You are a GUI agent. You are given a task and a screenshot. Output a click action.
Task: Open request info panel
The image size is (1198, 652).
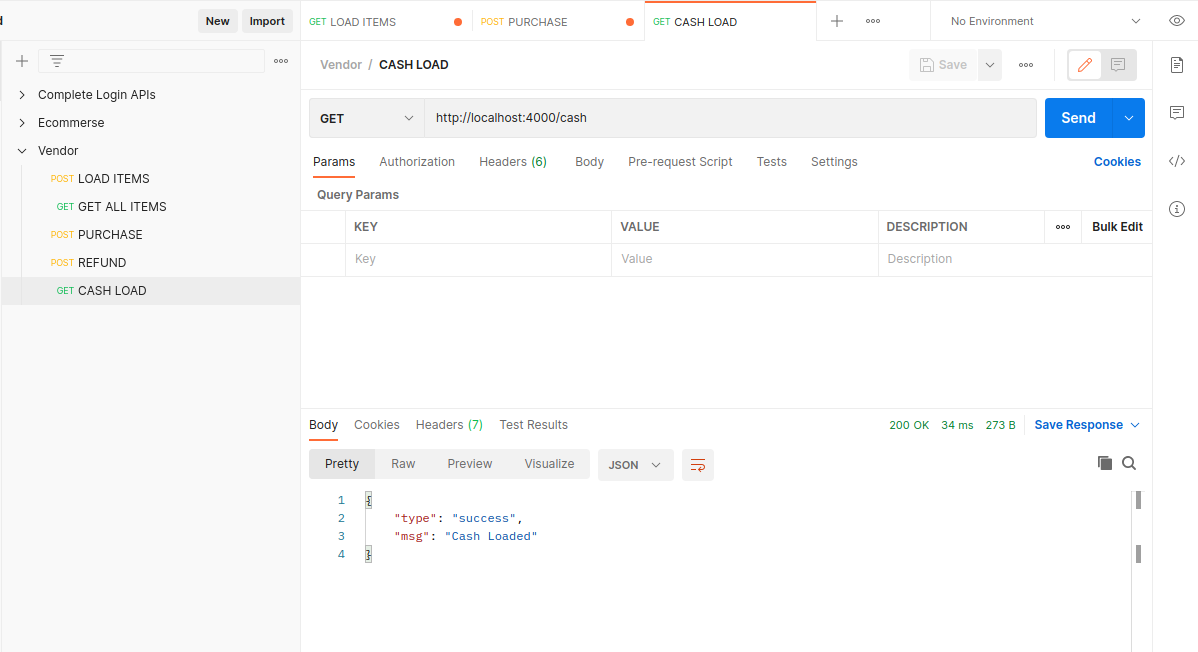pos(1177,209)
